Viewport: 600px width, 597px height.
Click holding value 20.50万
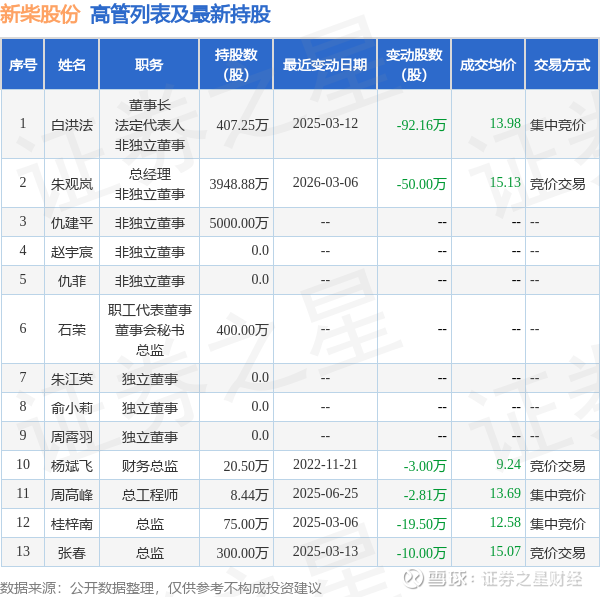pos(246,466)
